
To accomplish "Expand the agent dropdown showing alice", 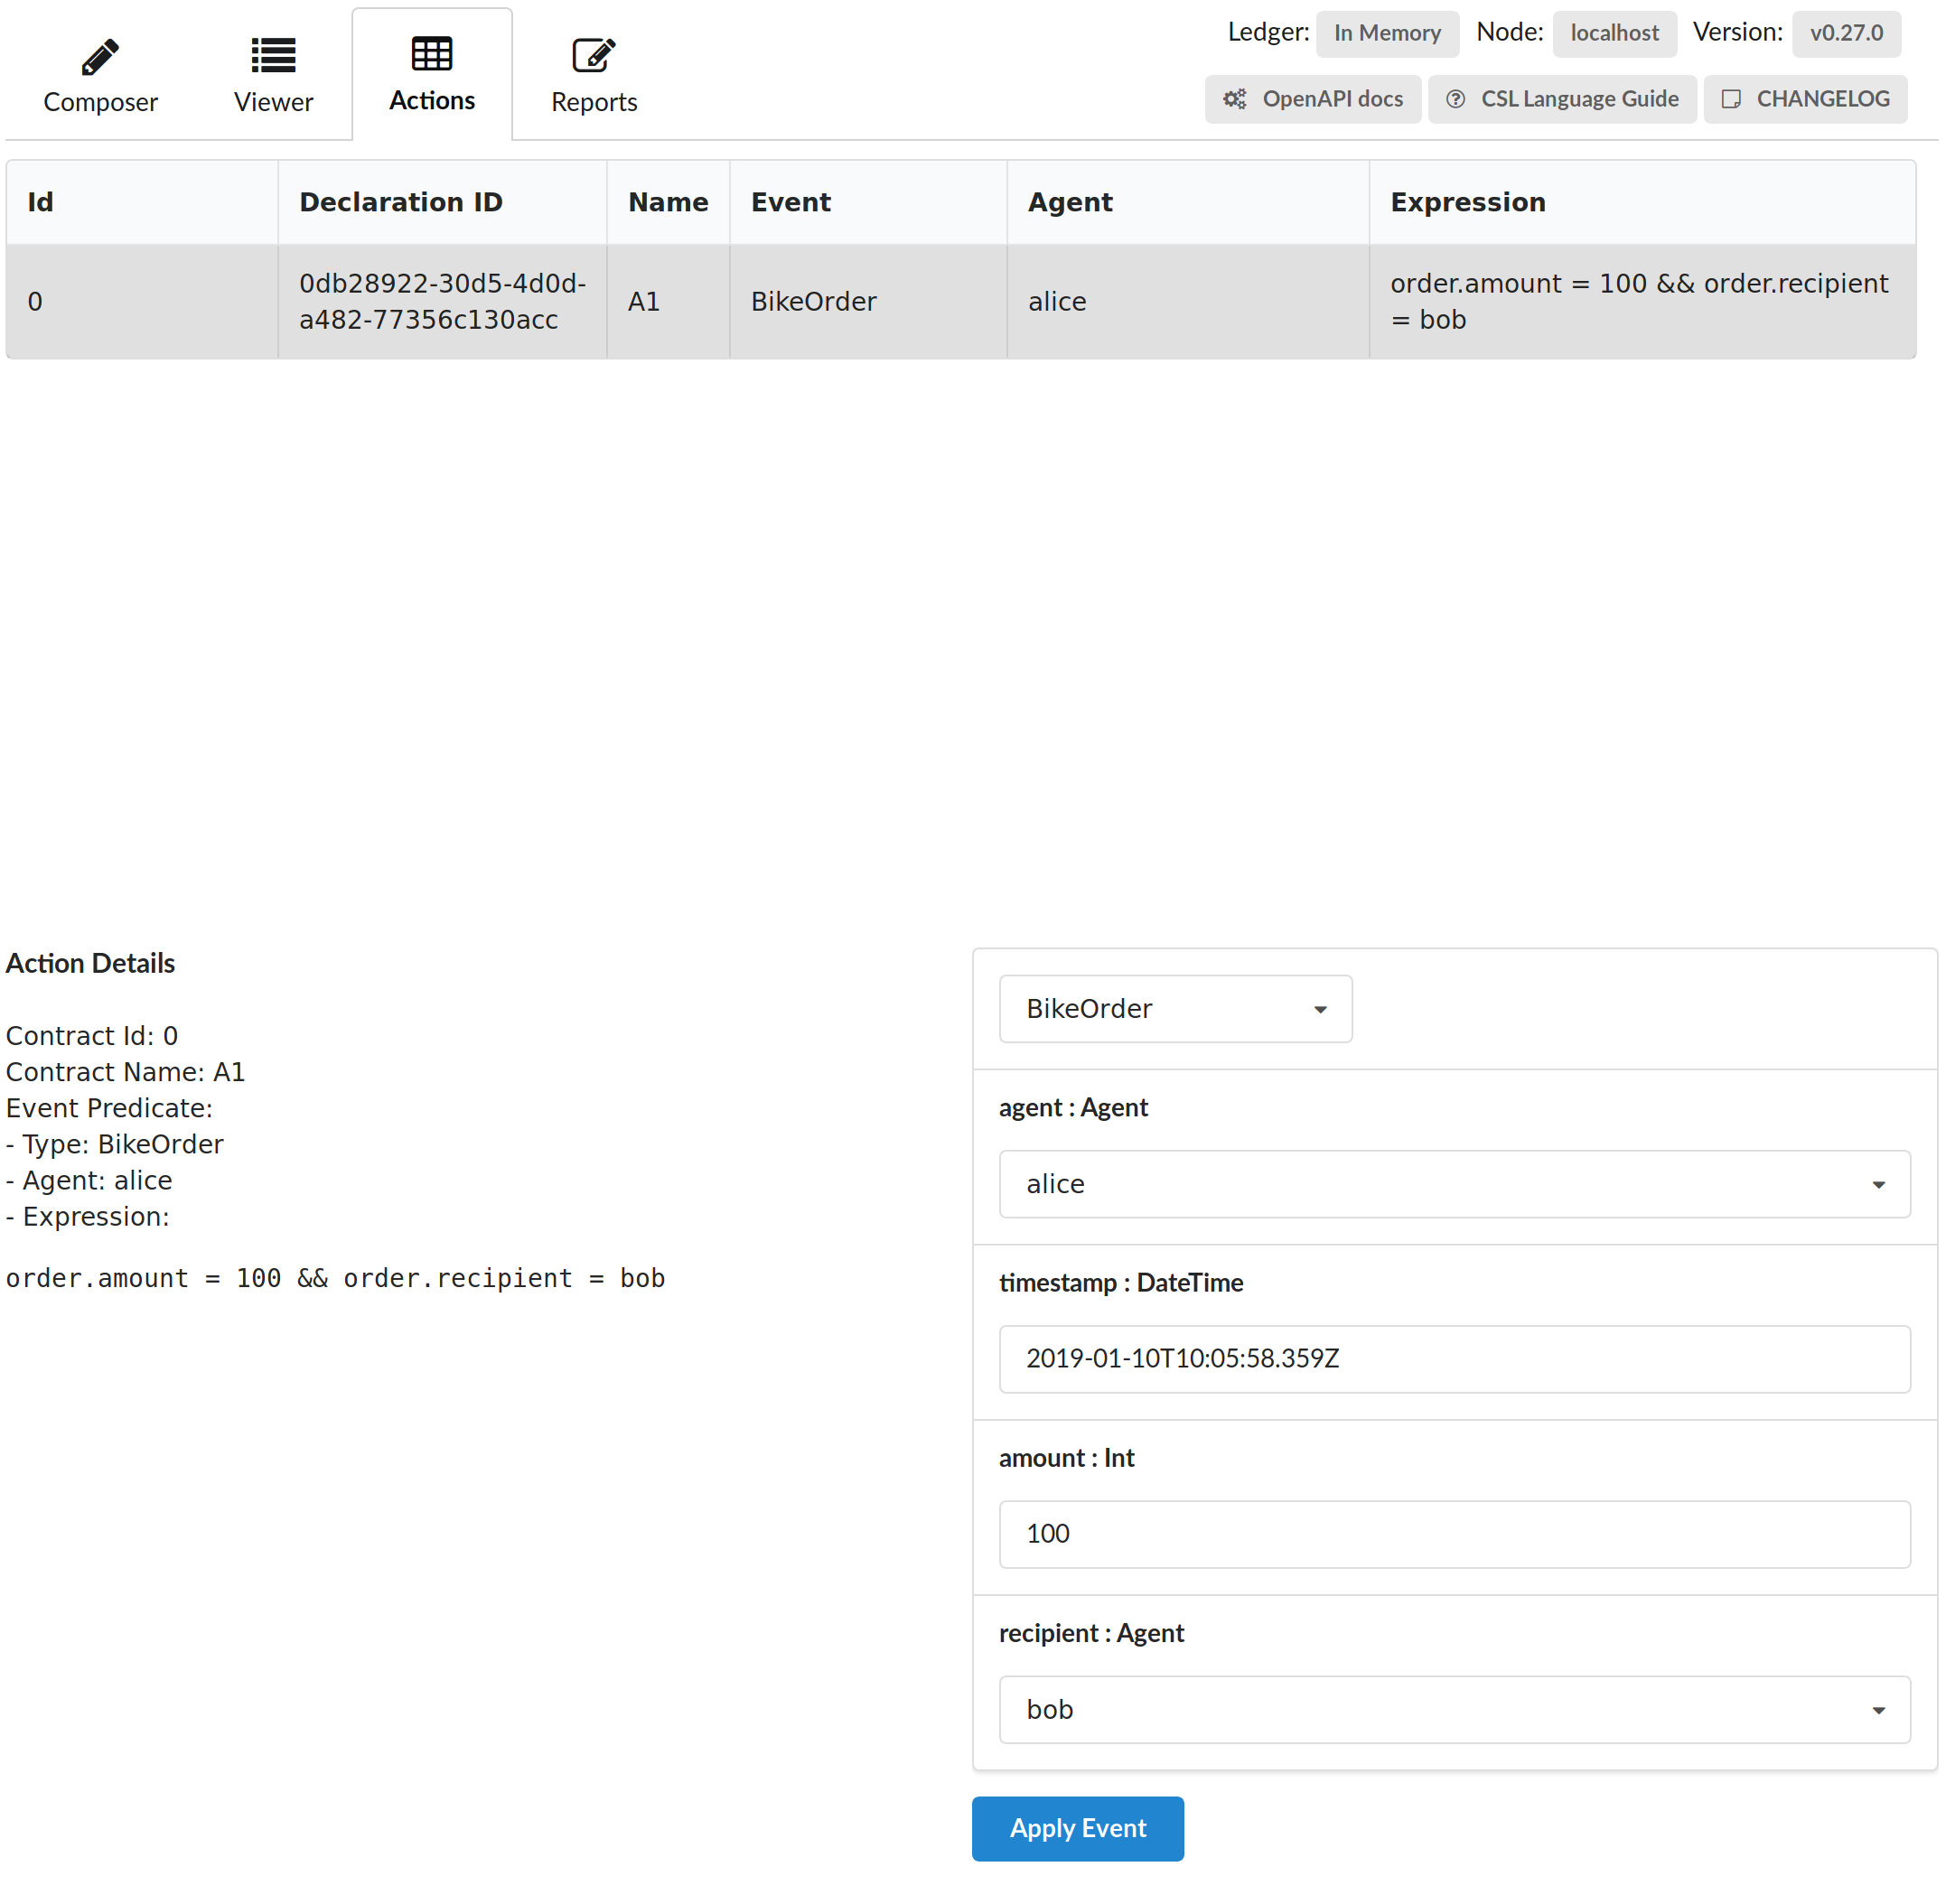I will point(1454,1184).
